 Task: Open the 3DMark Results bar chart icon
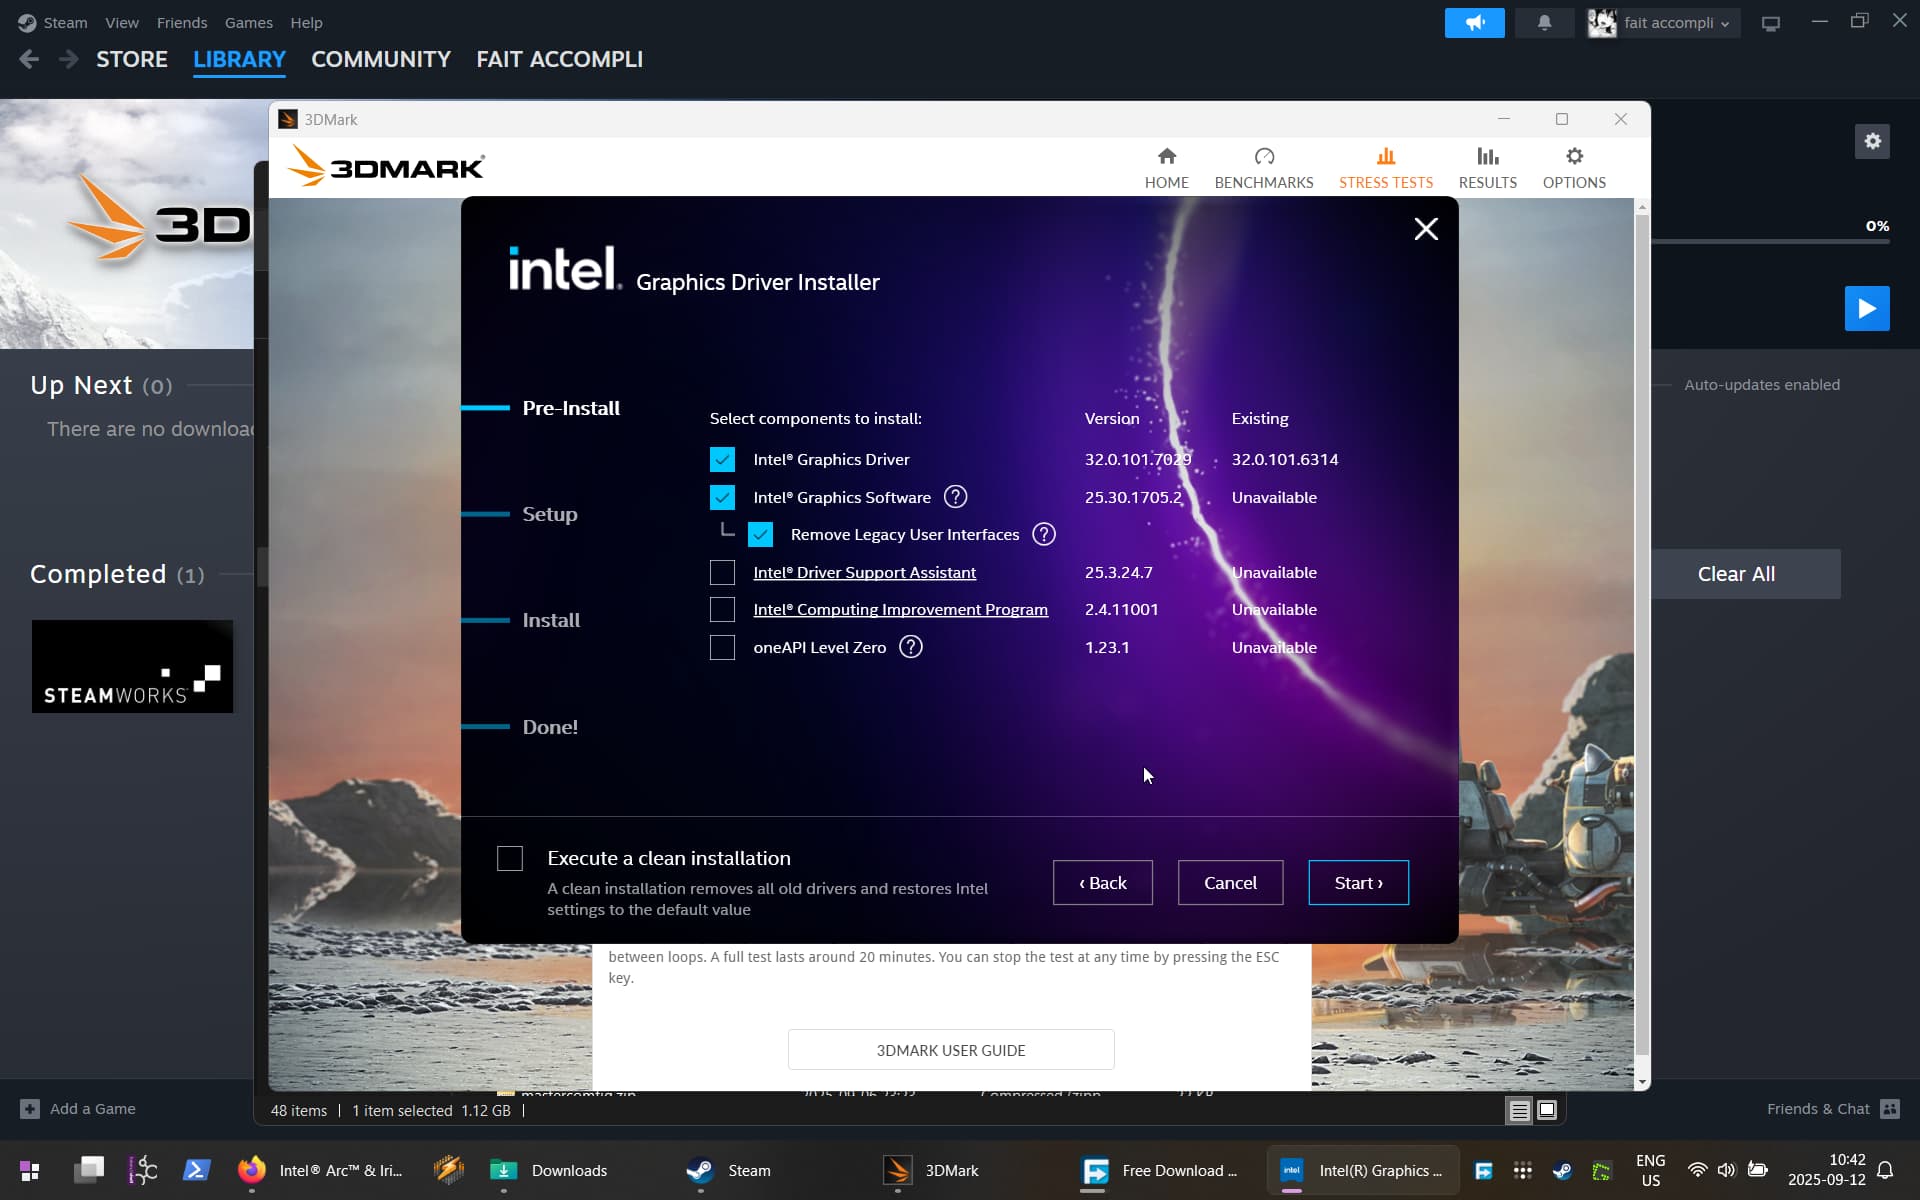tap(1487, 157)
